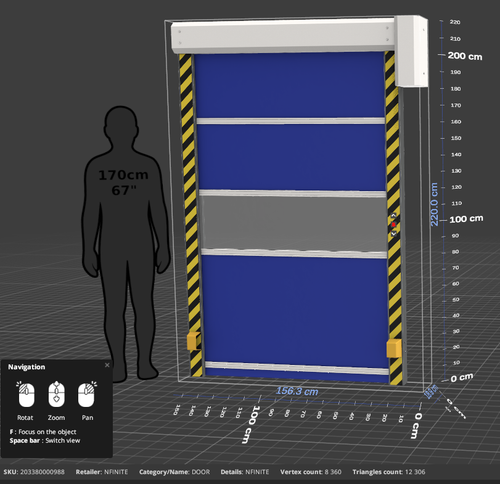Screen dimensions: 500x484
Task: Click the 220.0 cm height dimension label
Action: (x=434, y=204)
